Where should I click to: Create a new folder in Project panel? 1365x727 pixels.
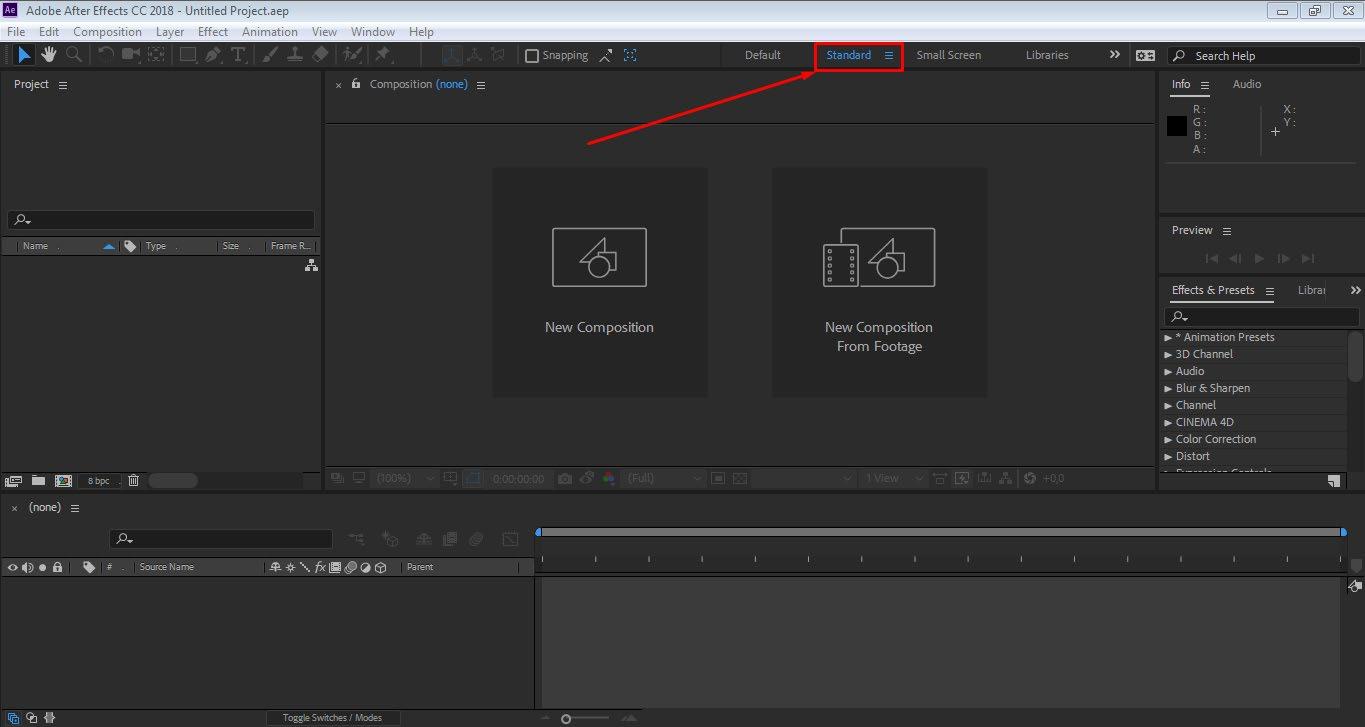pos(38,481)
